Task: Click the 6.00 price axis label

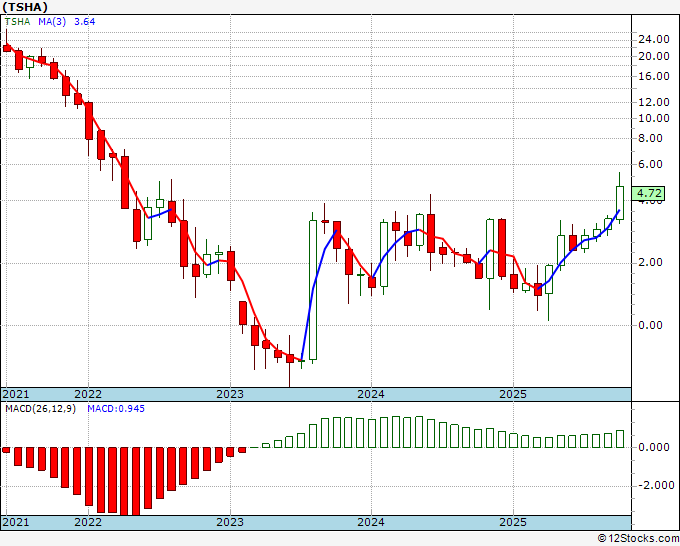Action: 651,164
